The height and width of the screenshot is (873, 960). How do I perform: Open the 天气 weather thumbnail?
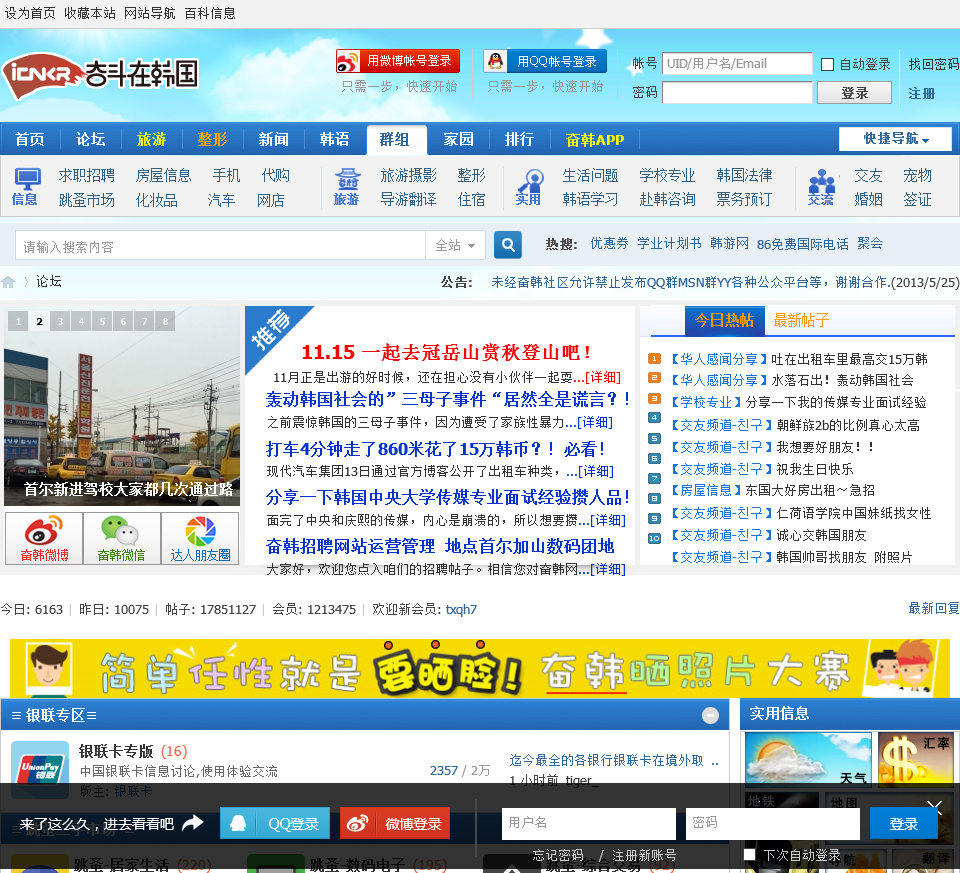(808, 759)
